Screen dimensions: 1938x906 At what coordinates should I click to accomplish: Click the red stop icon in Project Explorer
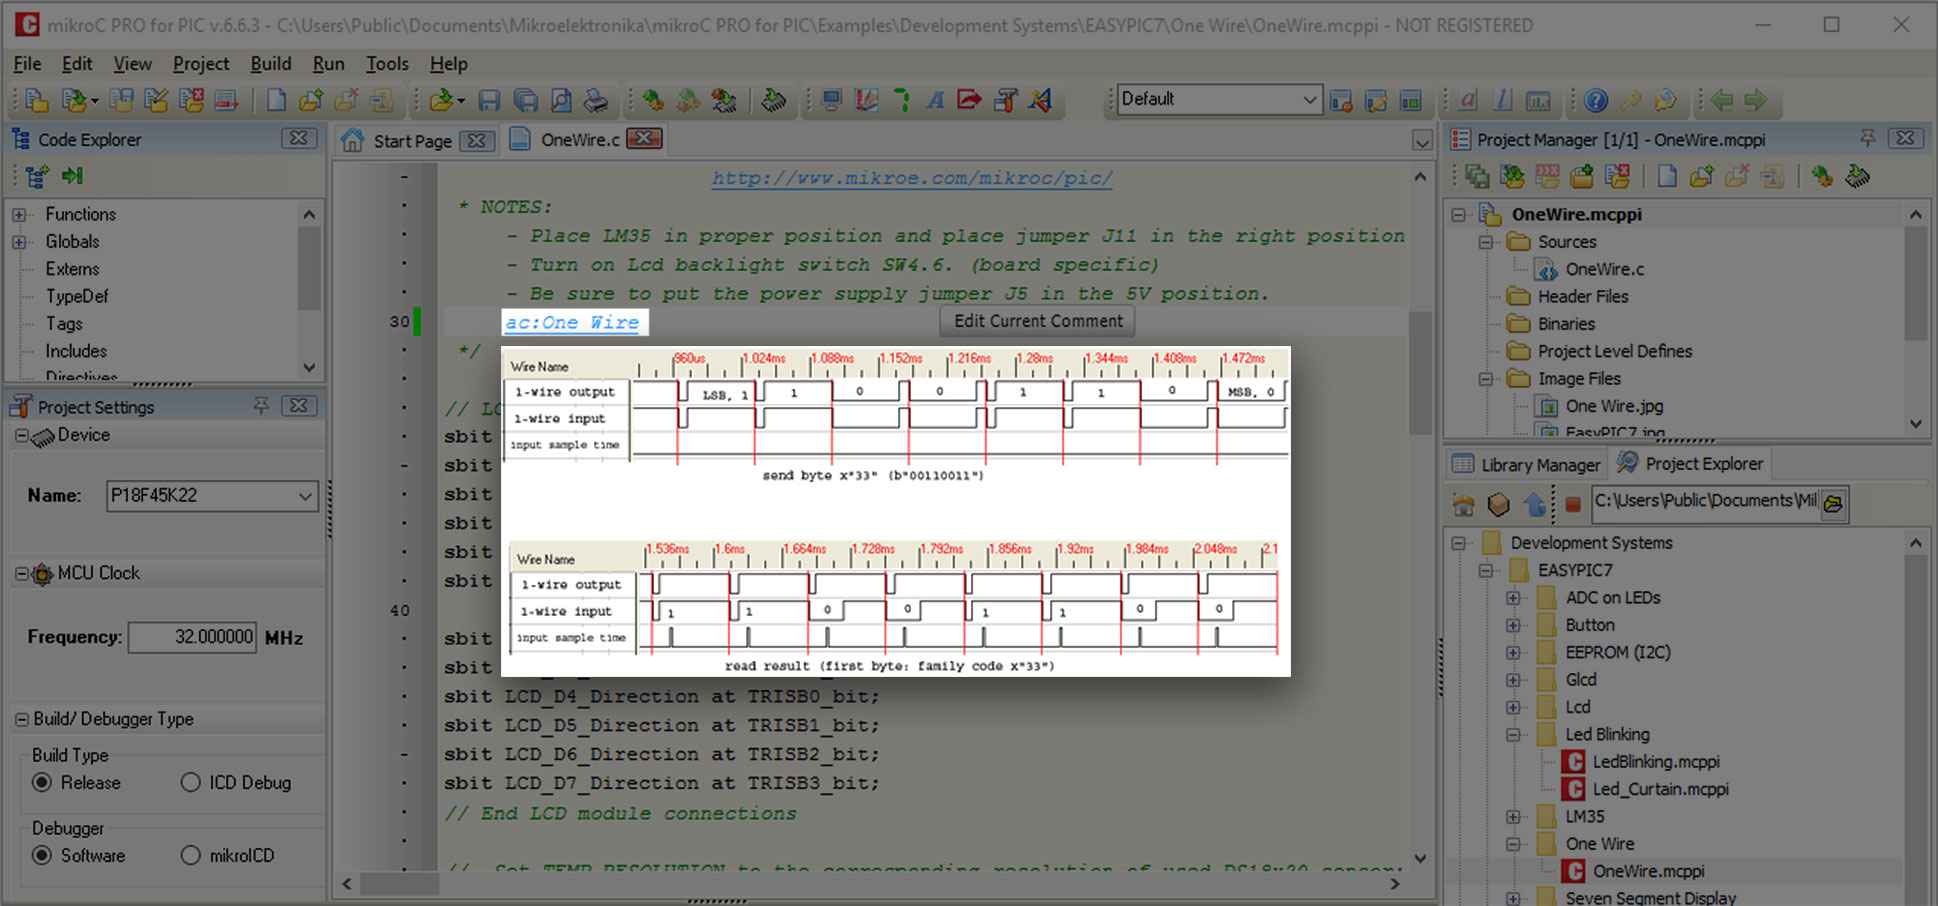point(1573,504)
